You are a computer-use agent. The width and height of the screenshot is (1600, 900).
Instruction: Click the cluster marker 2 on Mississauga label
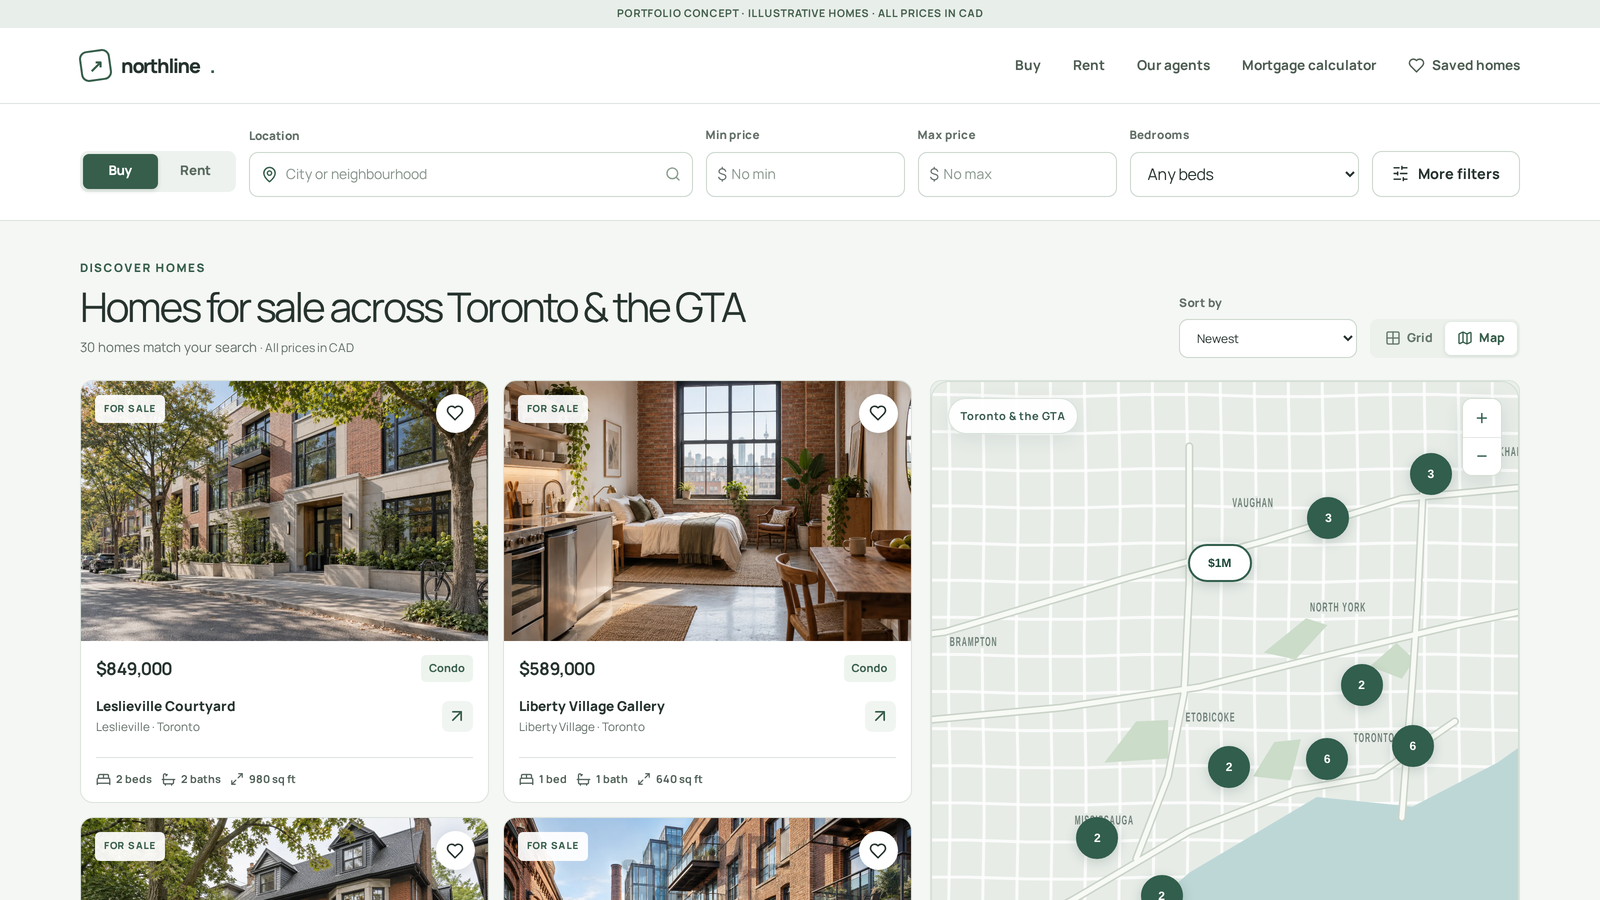point(1097,838)
